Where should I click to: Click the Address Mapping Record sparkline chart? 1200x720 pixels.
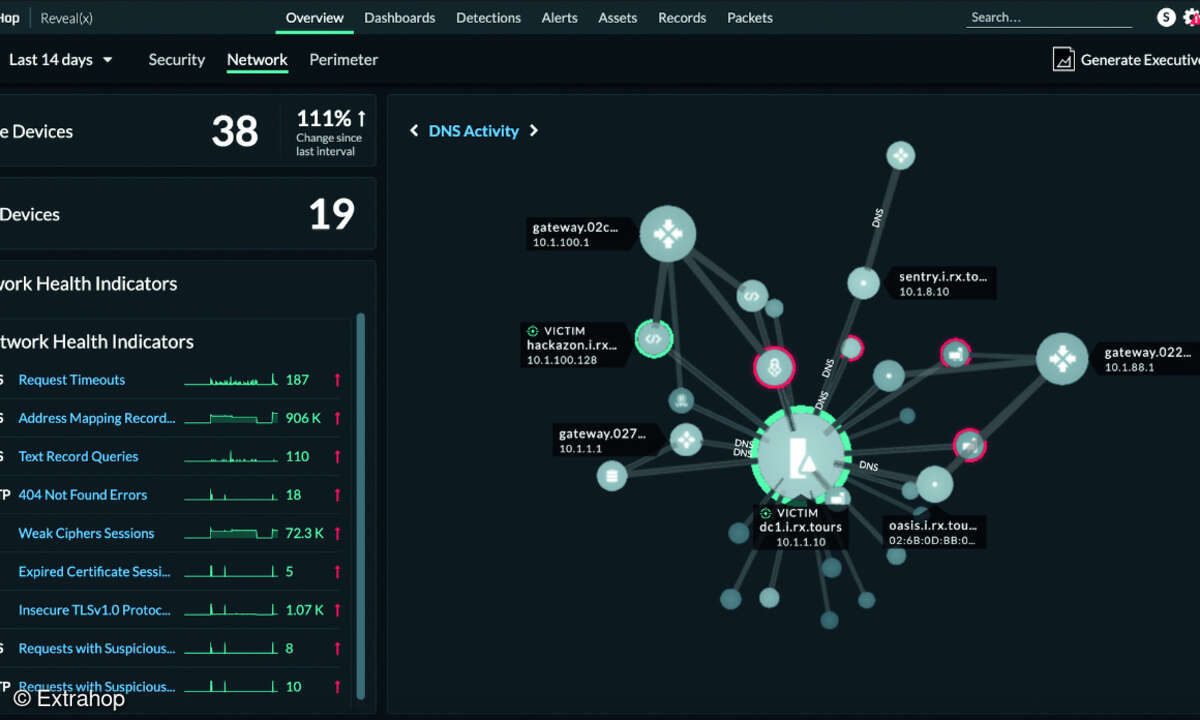(x=231, y=418)
